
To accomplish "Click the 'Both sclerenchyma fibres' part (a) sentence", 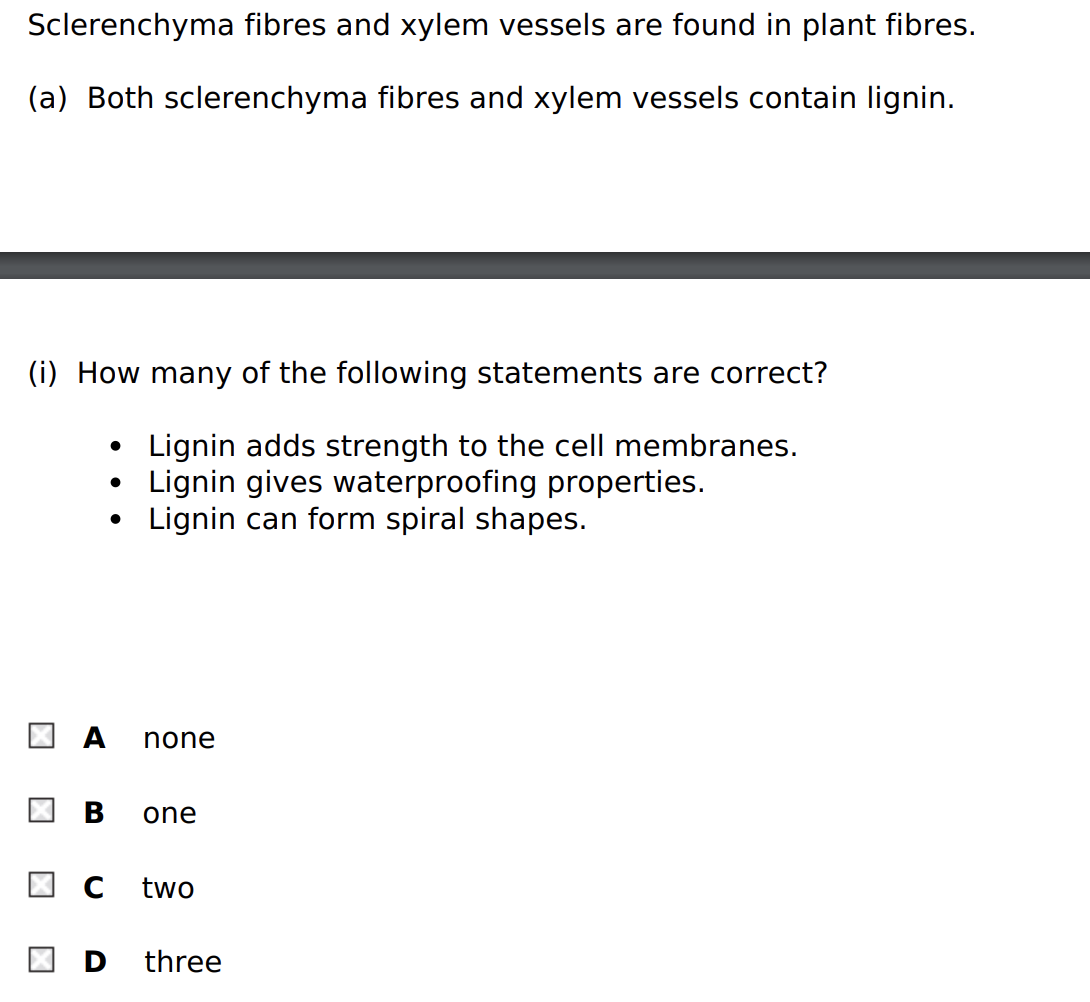I will 520,98.
